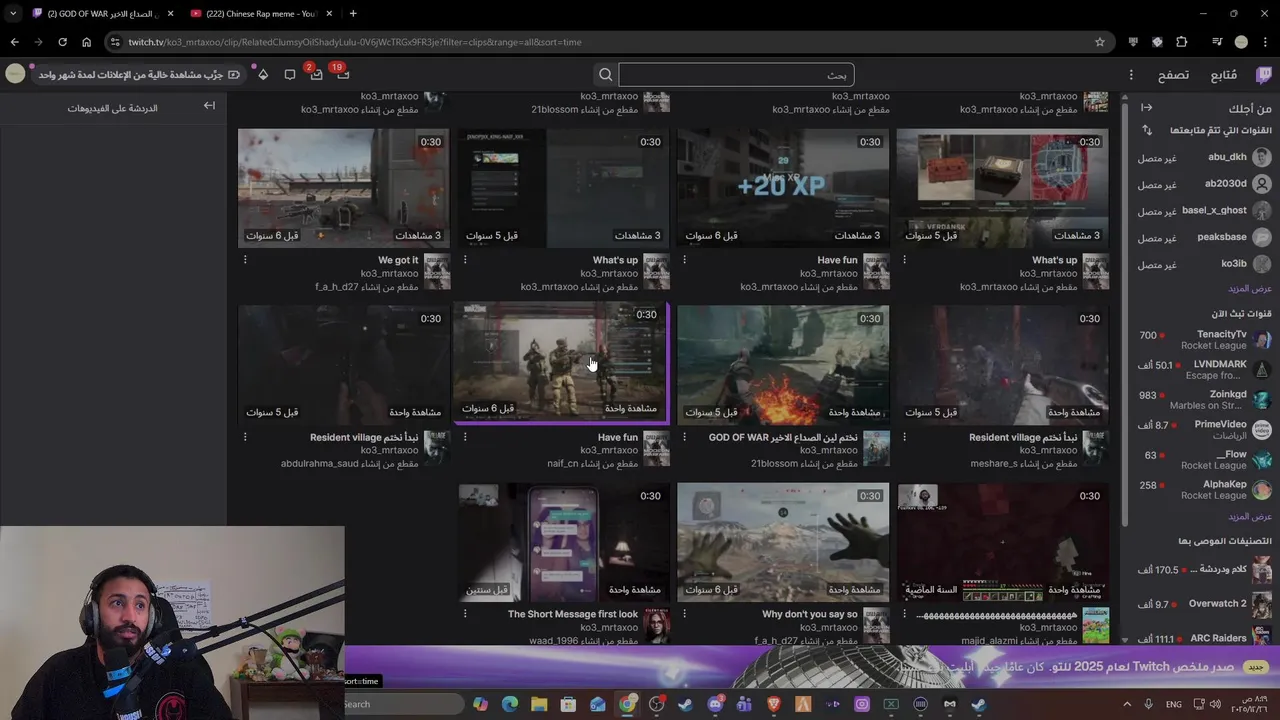Open AlphaKep live channel
Image resolution: width=1280 pixels, height=720 pixels.
(1205, 490)
